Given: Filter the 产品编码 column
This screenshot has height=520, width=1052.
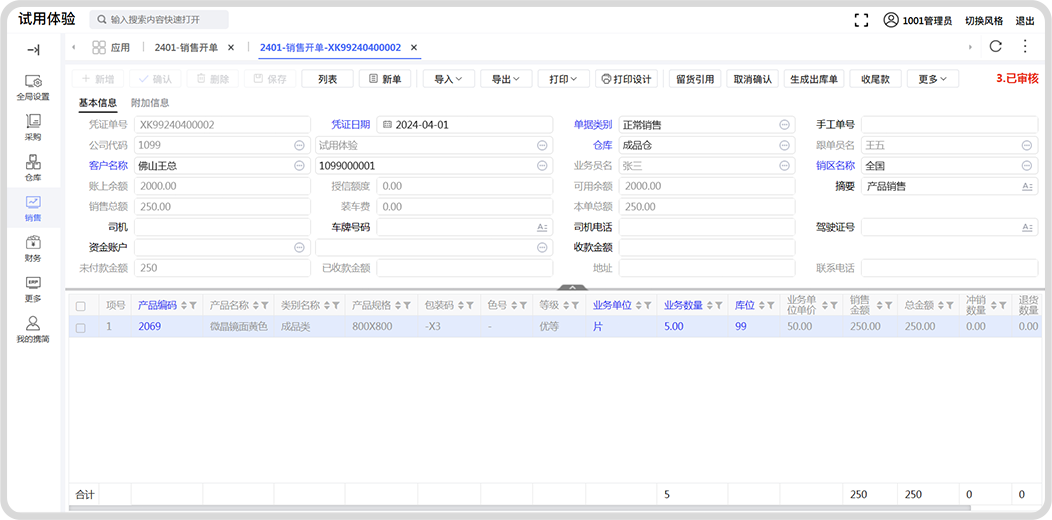Looking at the screenshot, I should click(193, 305).
